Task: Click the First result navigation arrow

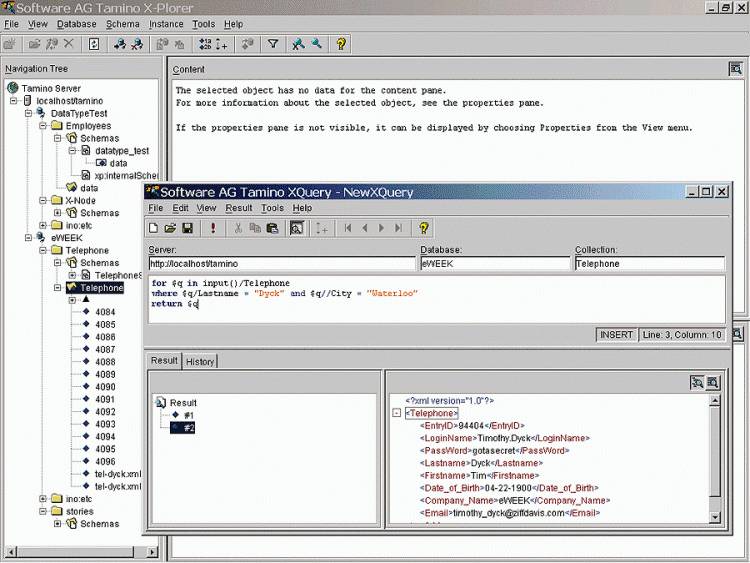Action: pos(348,228)
